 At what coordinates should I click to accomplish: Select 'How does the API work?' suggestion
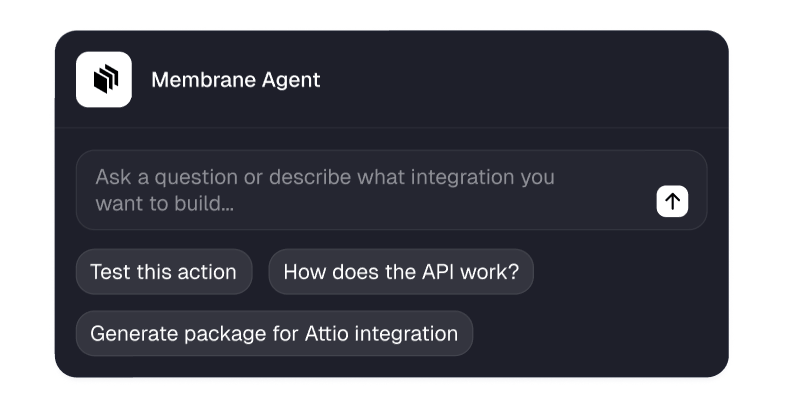click(x=401, y=272)
